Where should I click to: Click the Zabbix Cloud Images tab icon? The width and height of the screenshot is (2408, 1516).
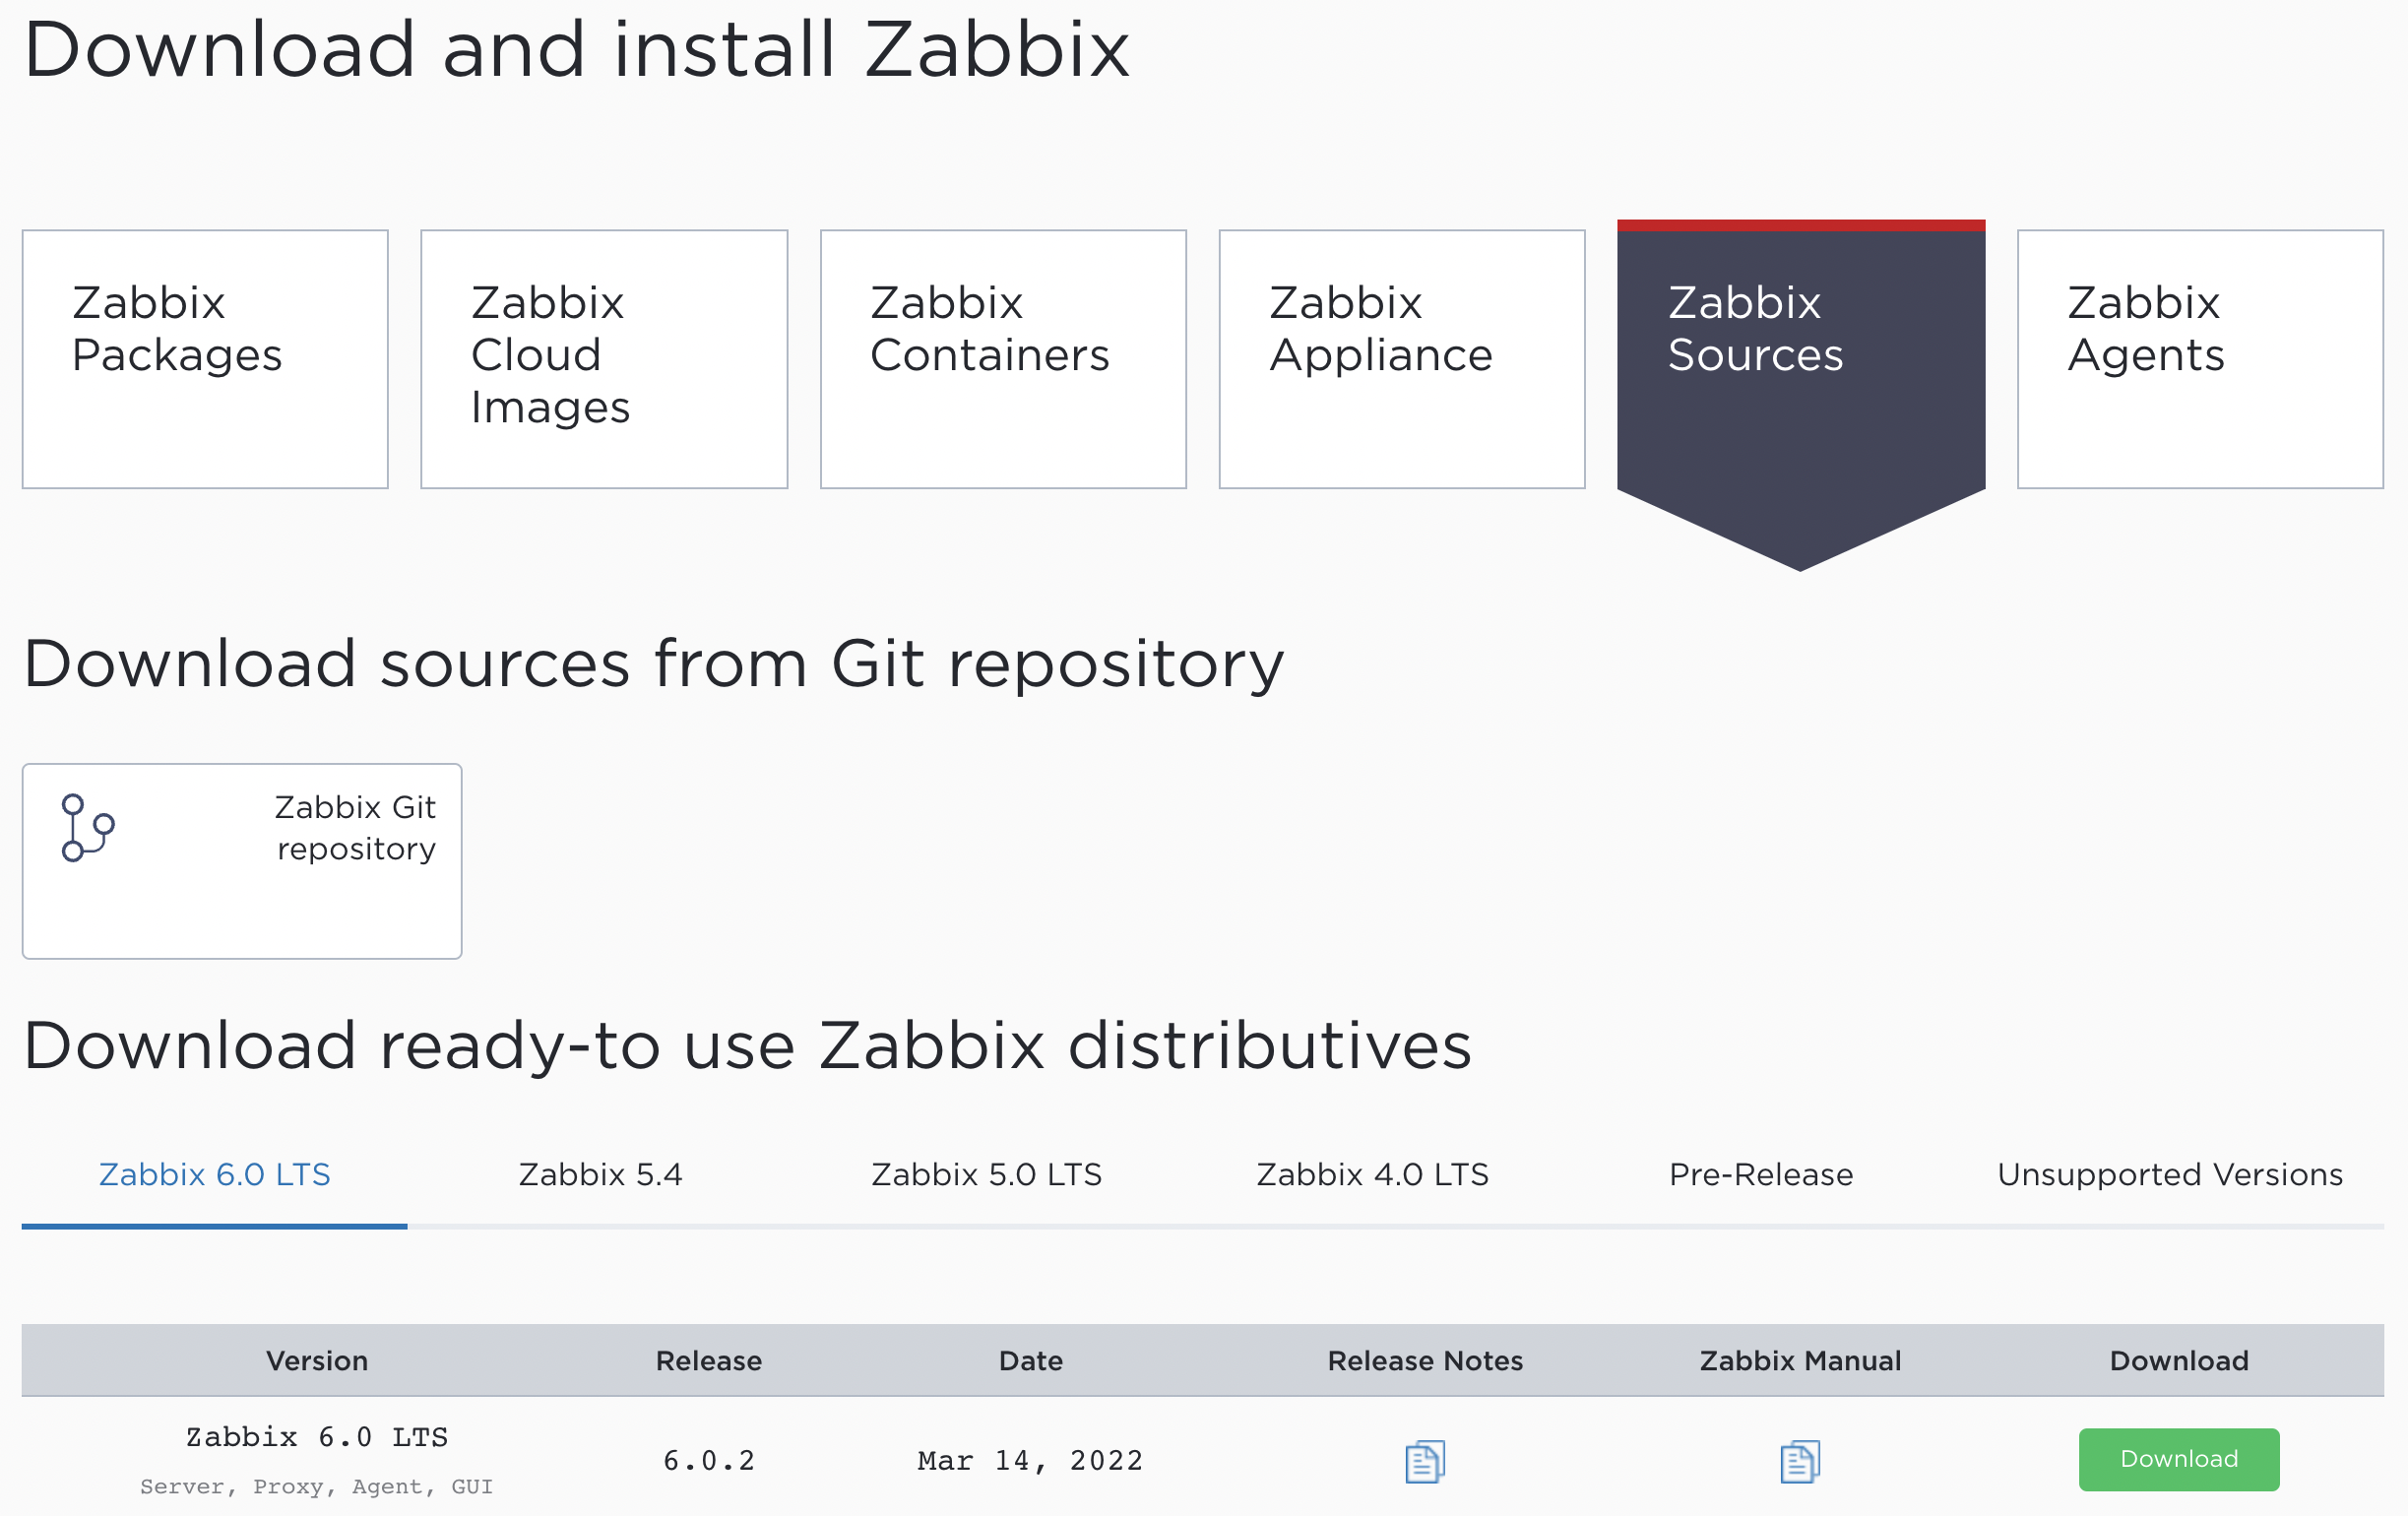coord(604,356)
